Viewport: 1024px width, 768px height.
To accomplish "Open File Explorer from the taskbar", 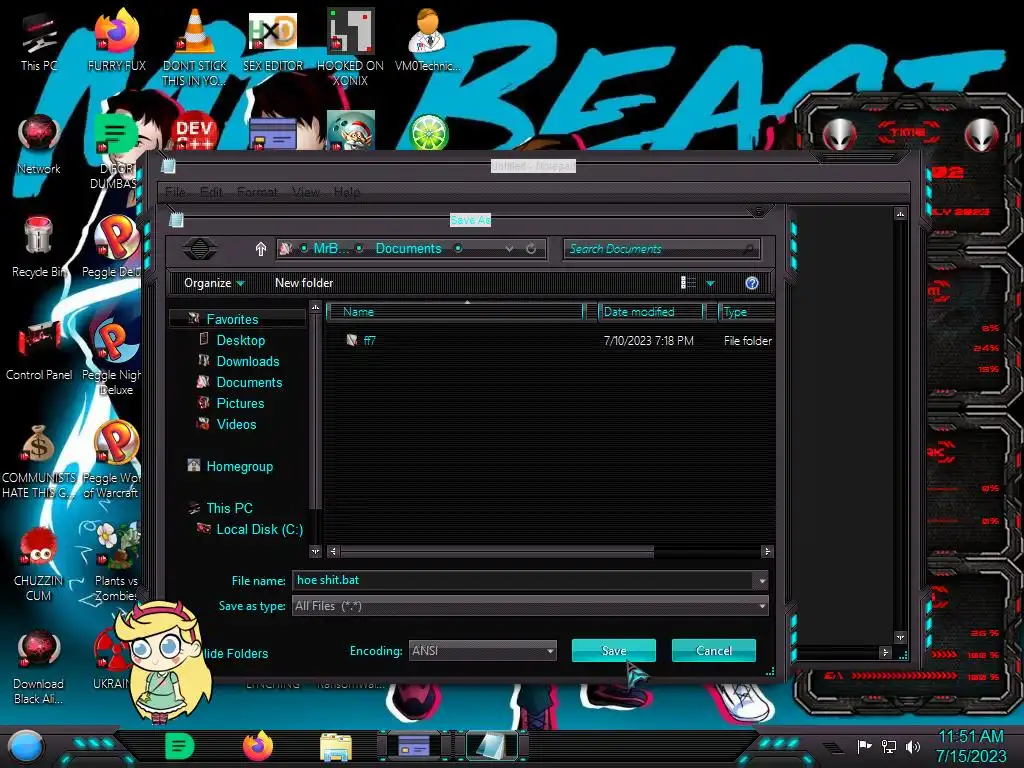I will (x=336, y=746).
